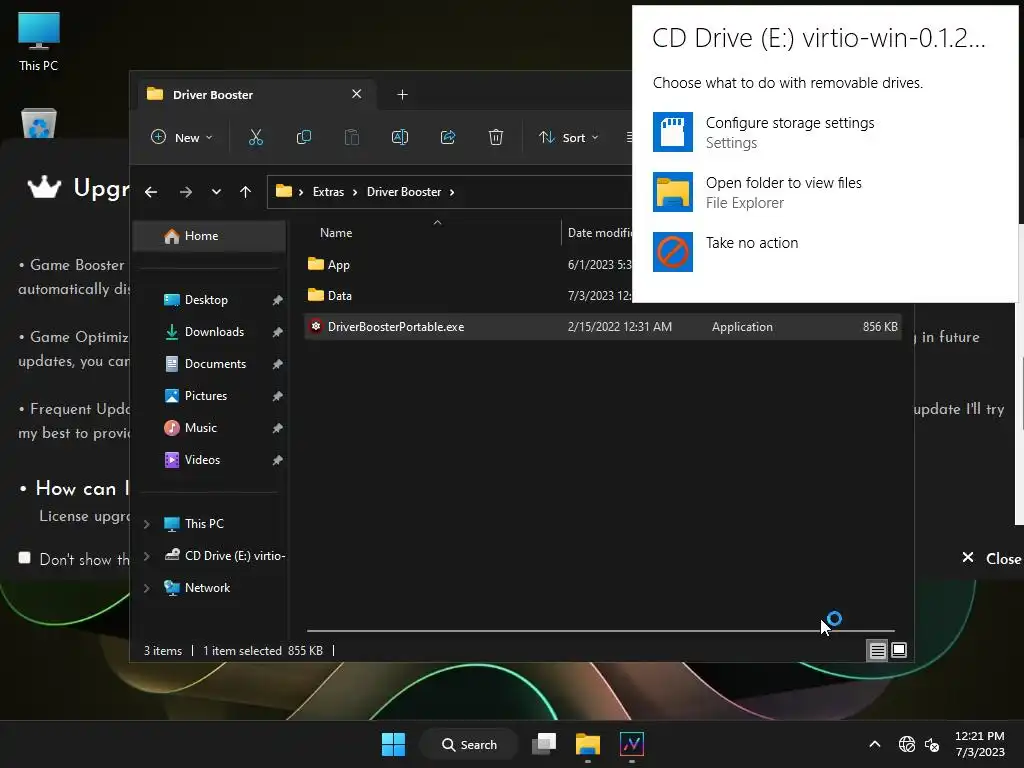Open recent locations chevron
The width and height of the screenshot is (1024, 768).
pos(216,192)
